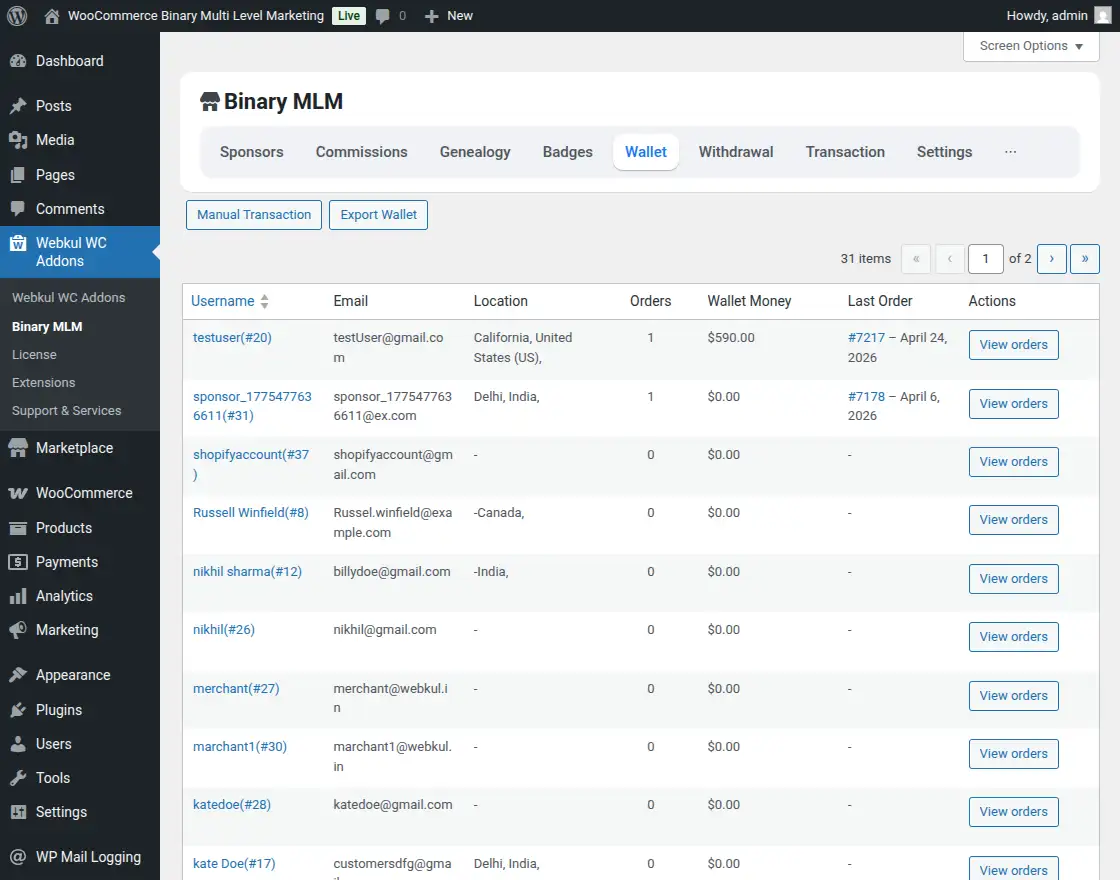Open the comments bubble icon in admin bar
1120x880 pixels.
coord(383,16)
